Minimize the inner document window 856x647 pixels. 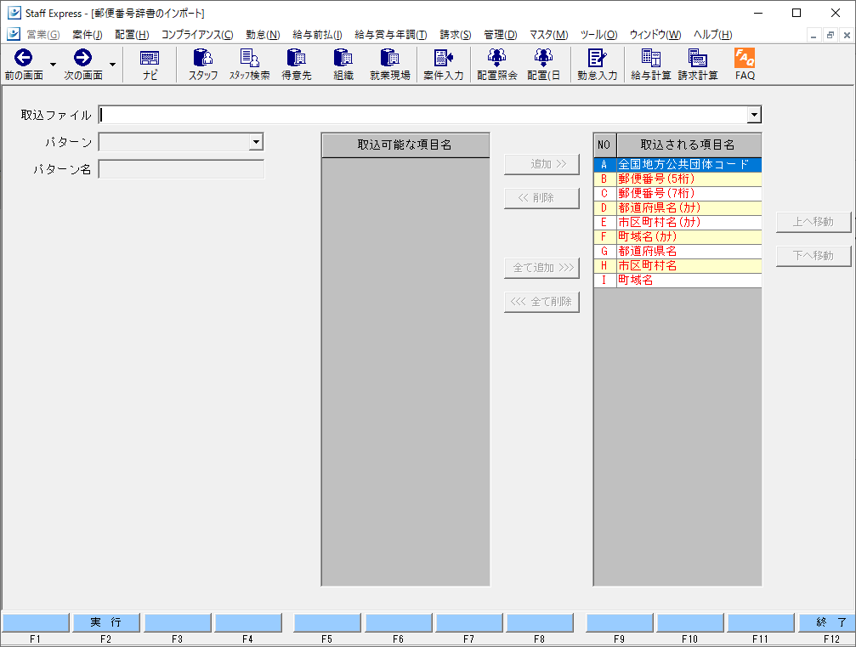[813, 35]
